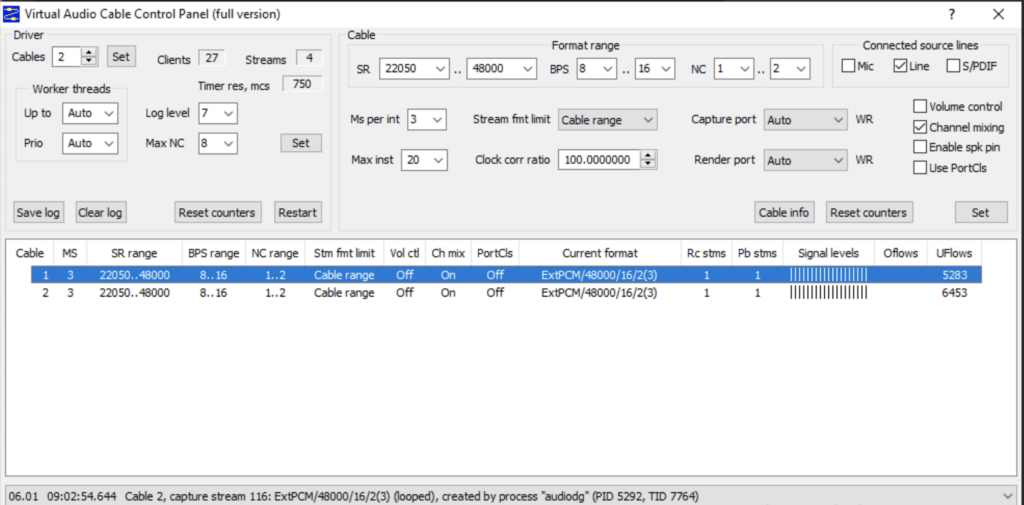Open the Log level dropdown
The width and height of the screenshot is (1024, 505).
click(x=217, y=113)
